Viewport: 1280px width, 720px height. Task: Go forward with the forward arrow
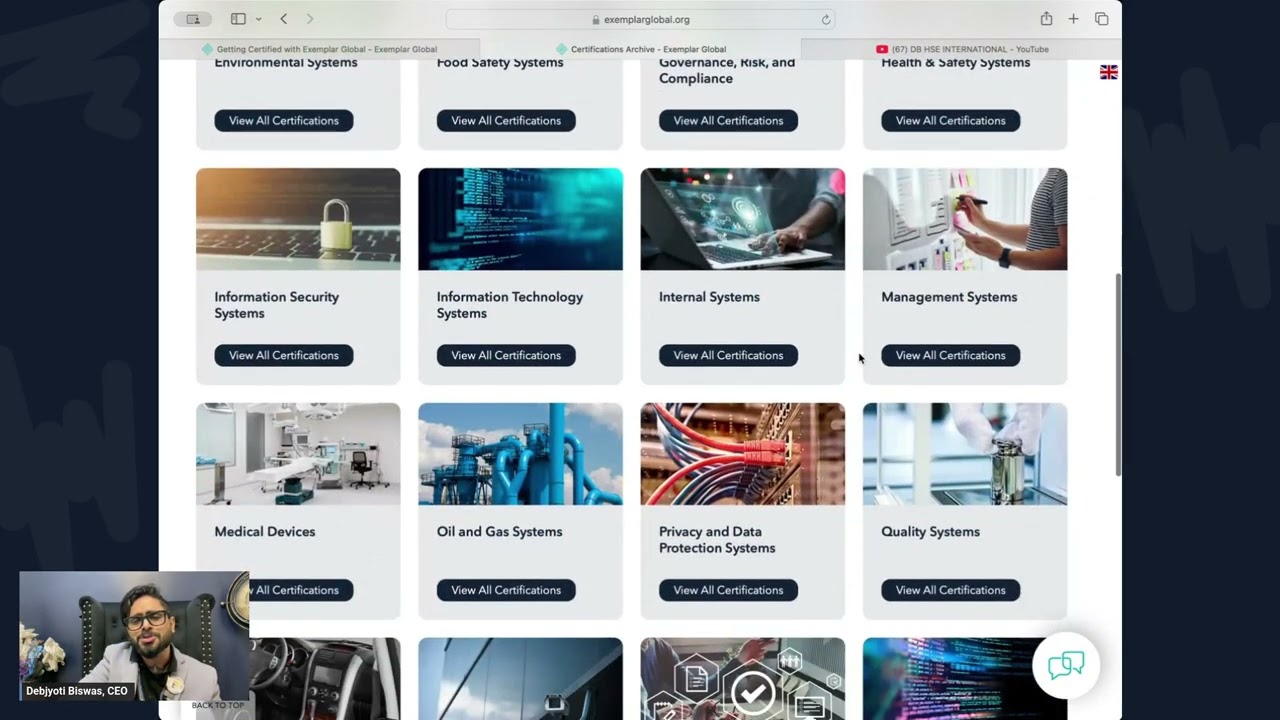point(310,19)
